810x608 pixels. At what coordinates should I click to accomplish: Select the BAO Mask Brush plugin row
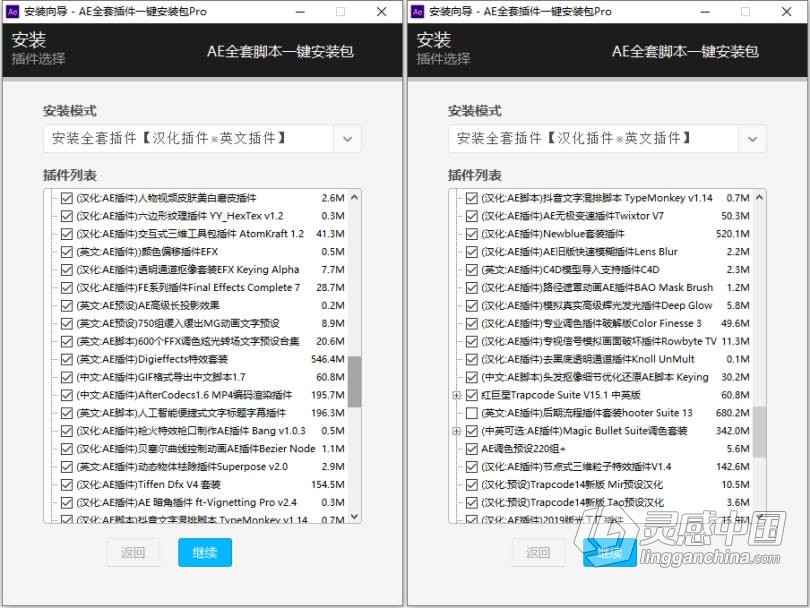[608, 288]
